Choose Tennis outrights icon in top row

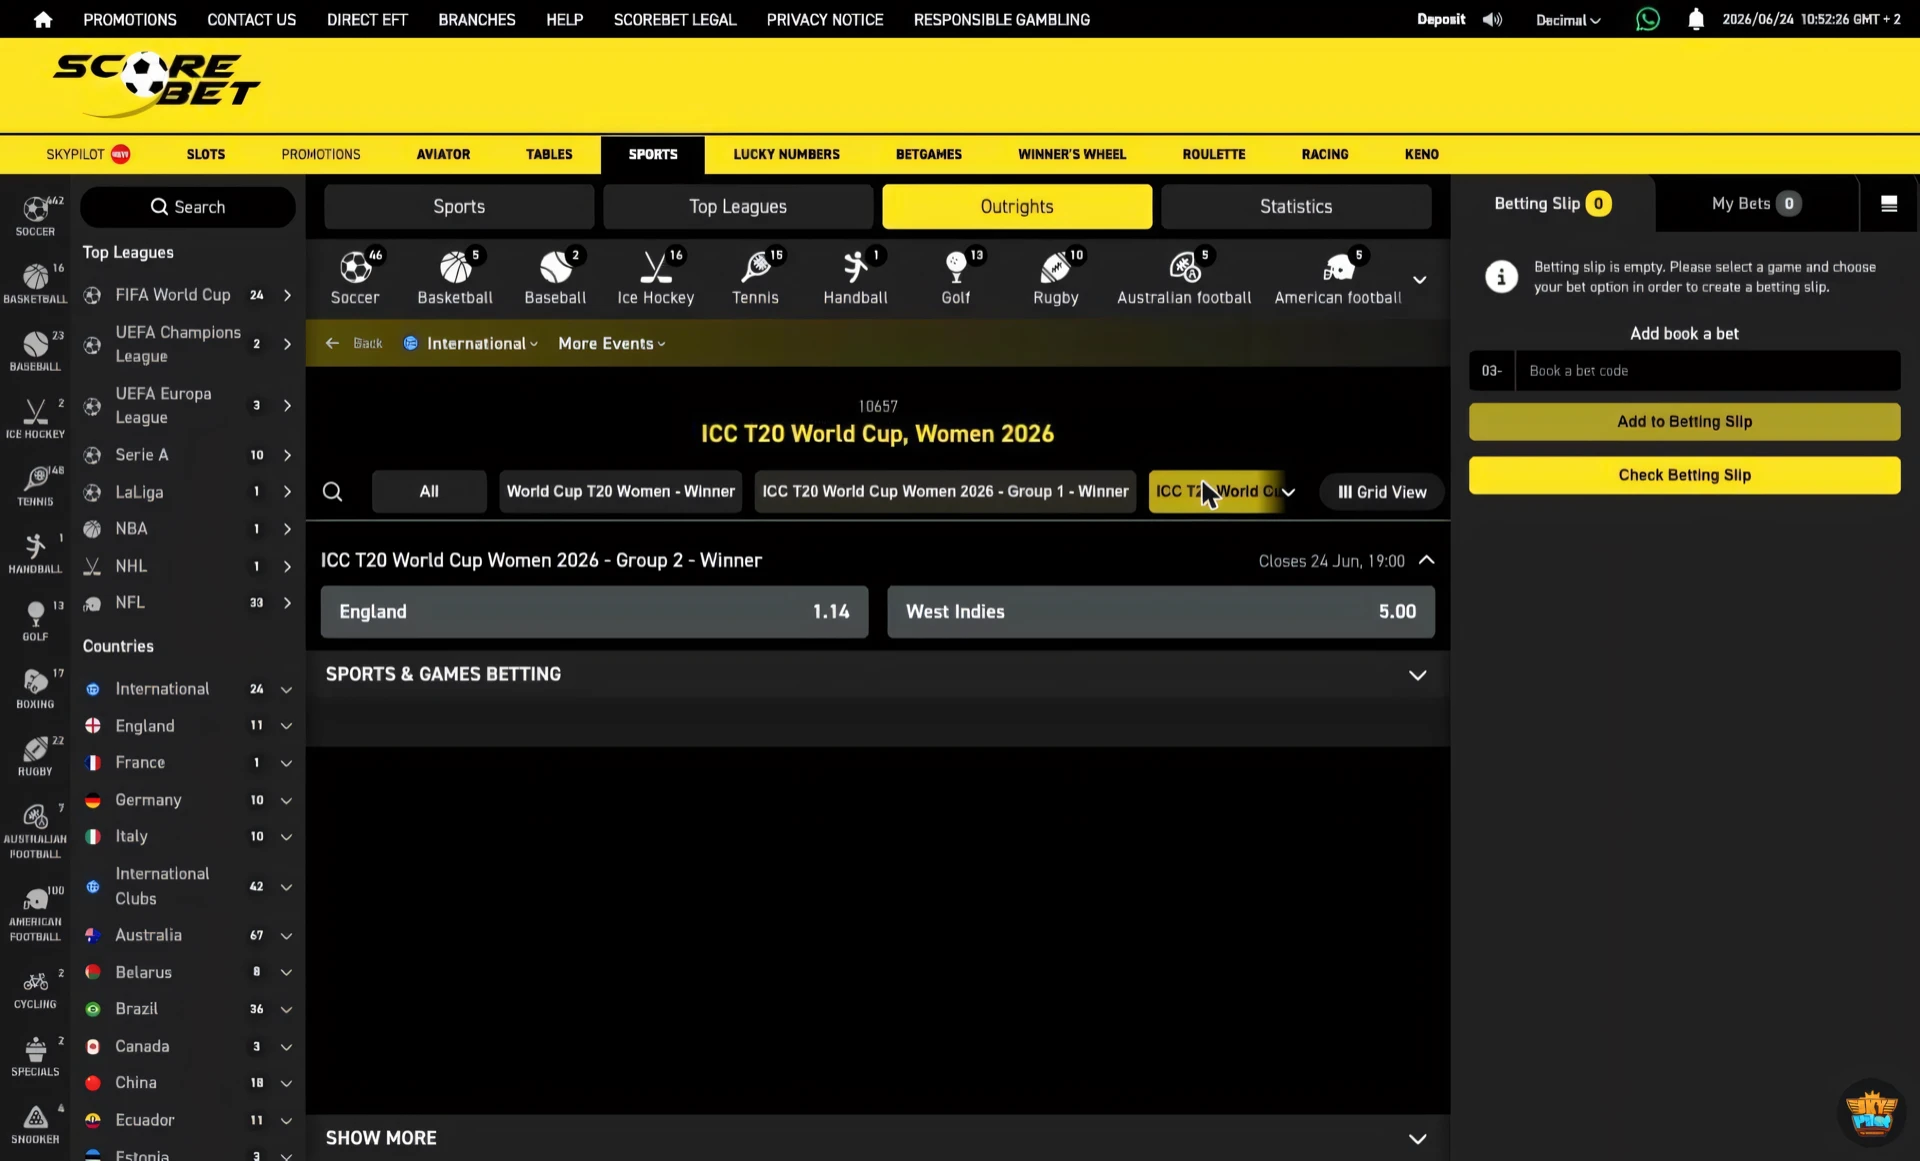point(755,277)
